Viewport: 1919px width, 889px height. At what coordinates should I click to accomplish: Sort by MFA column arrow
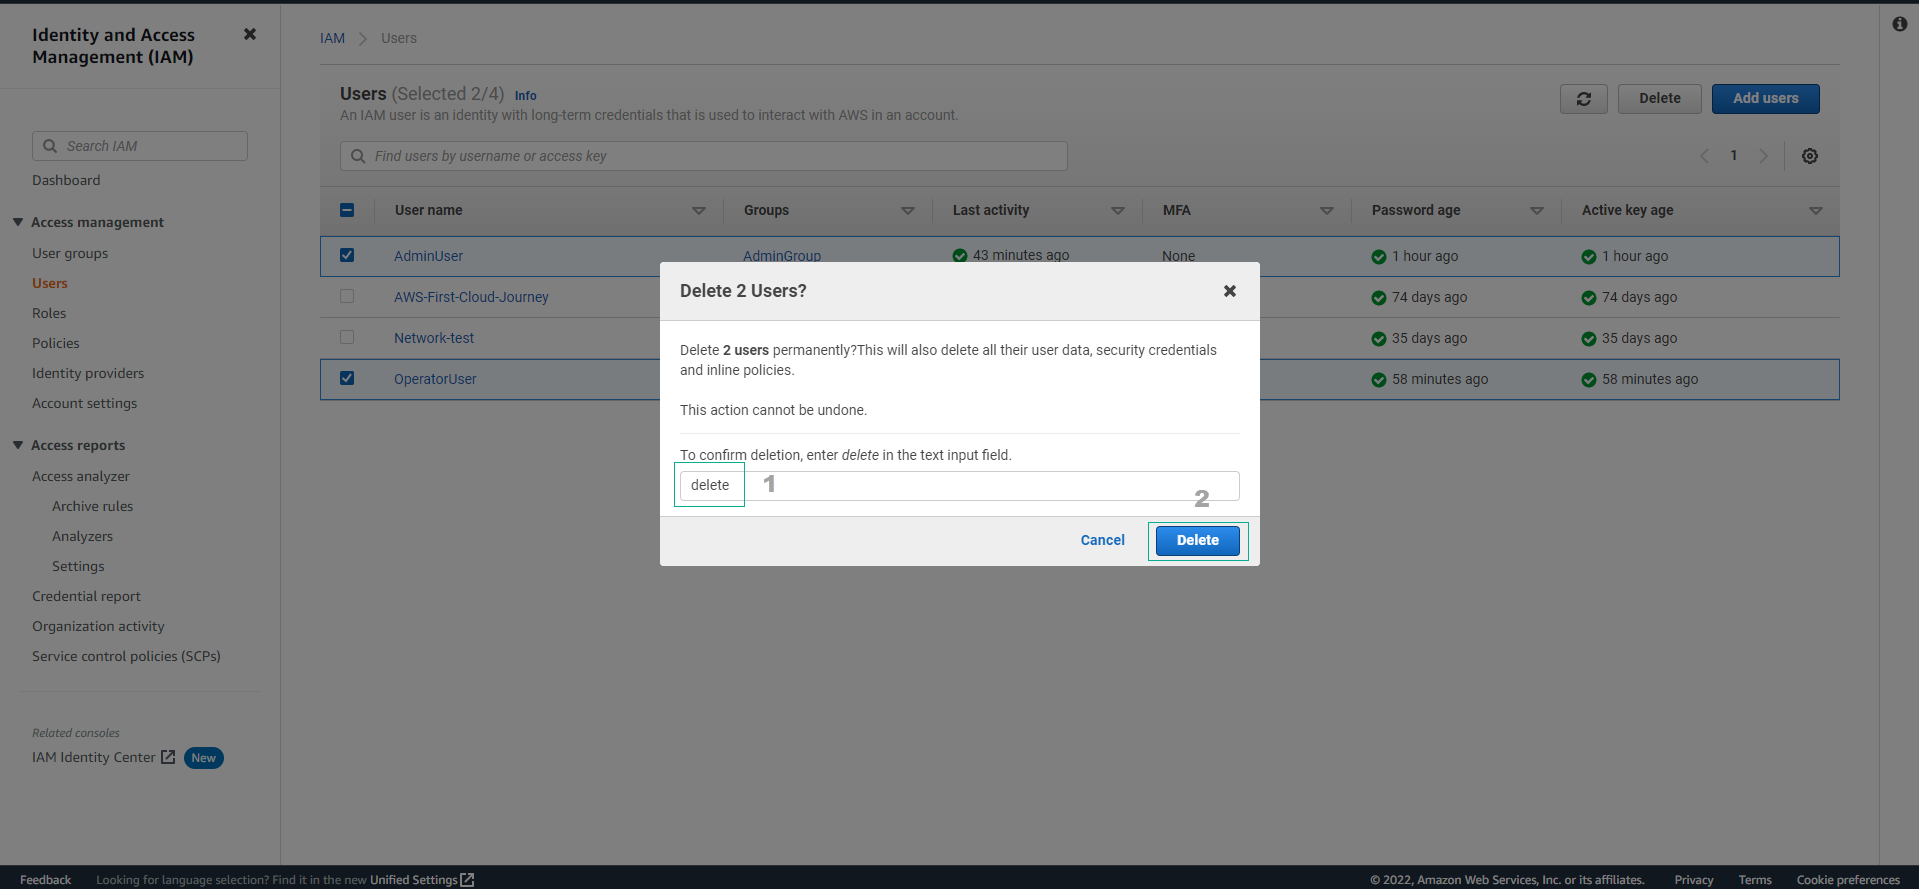pyautogui.click(x=1327, y=211)
